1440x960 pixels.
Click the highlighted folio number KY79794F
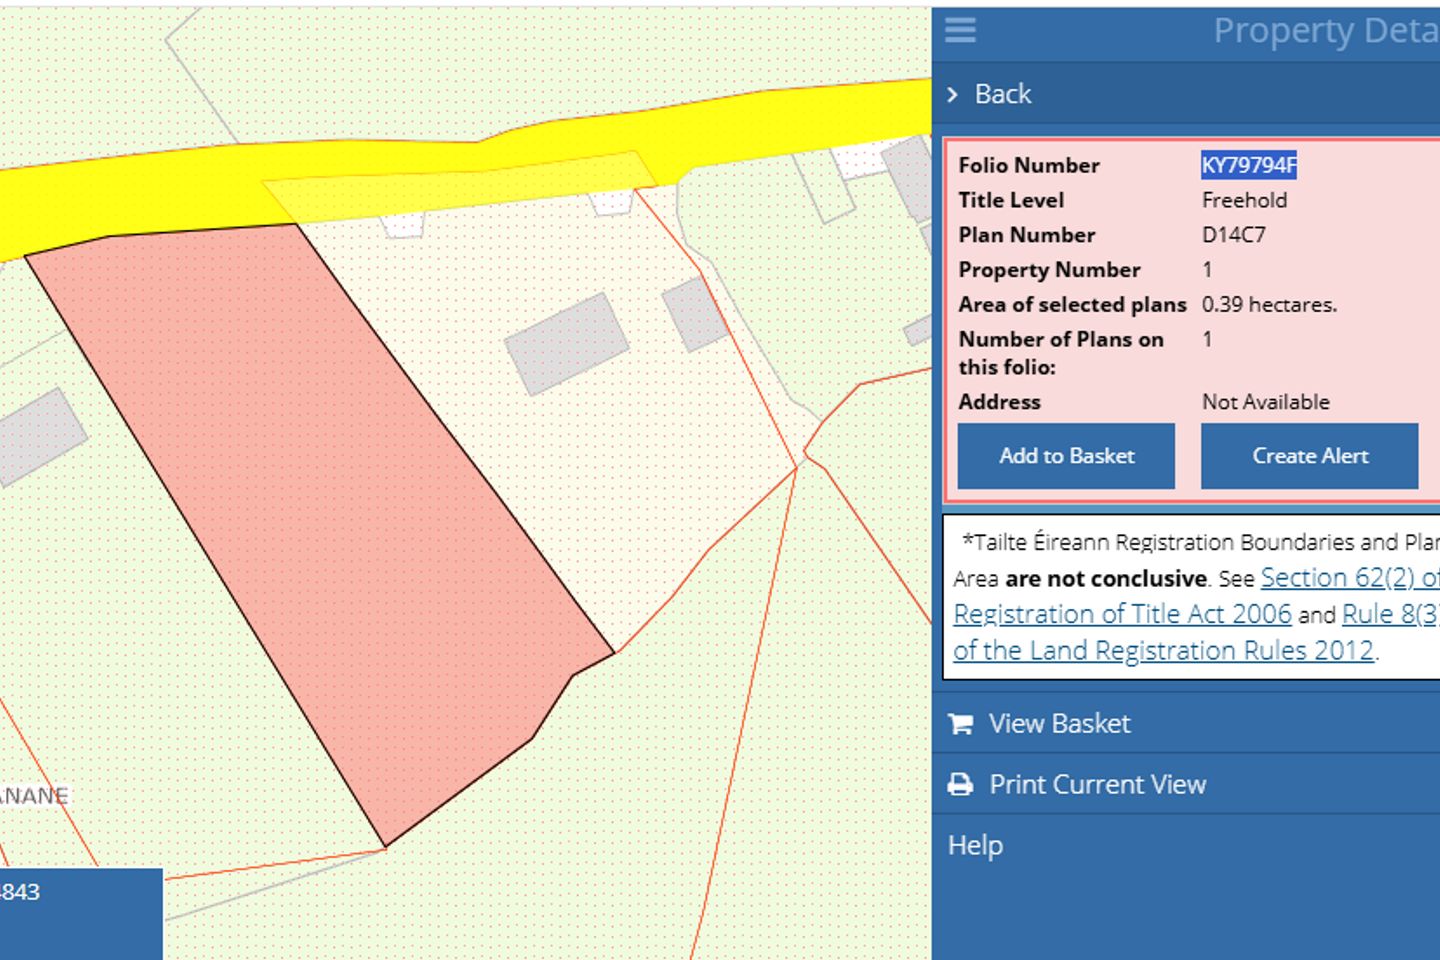point(1248,166)
